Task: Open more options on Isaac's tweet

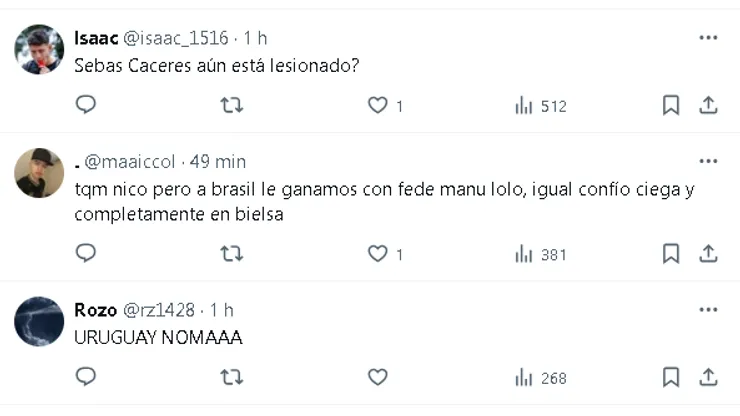Action: click(708, 38)
